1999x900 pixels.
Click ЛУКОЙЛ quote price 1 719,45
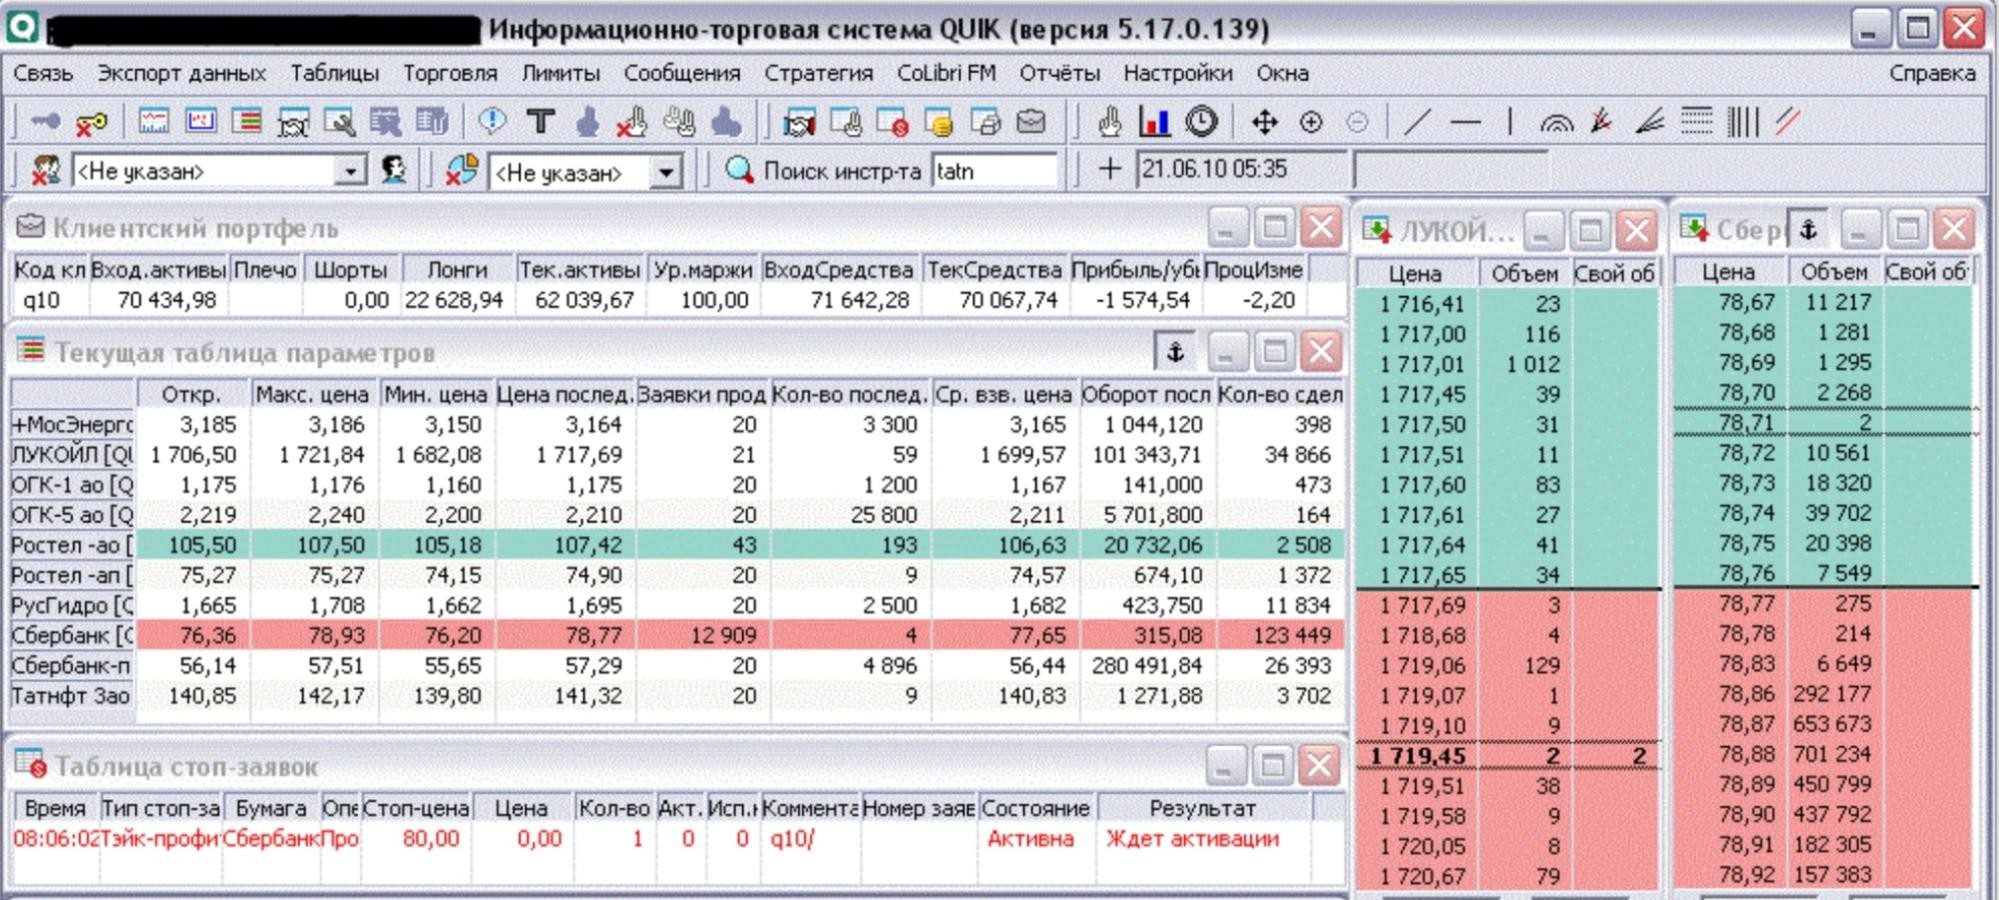[x=1417, y=756]
